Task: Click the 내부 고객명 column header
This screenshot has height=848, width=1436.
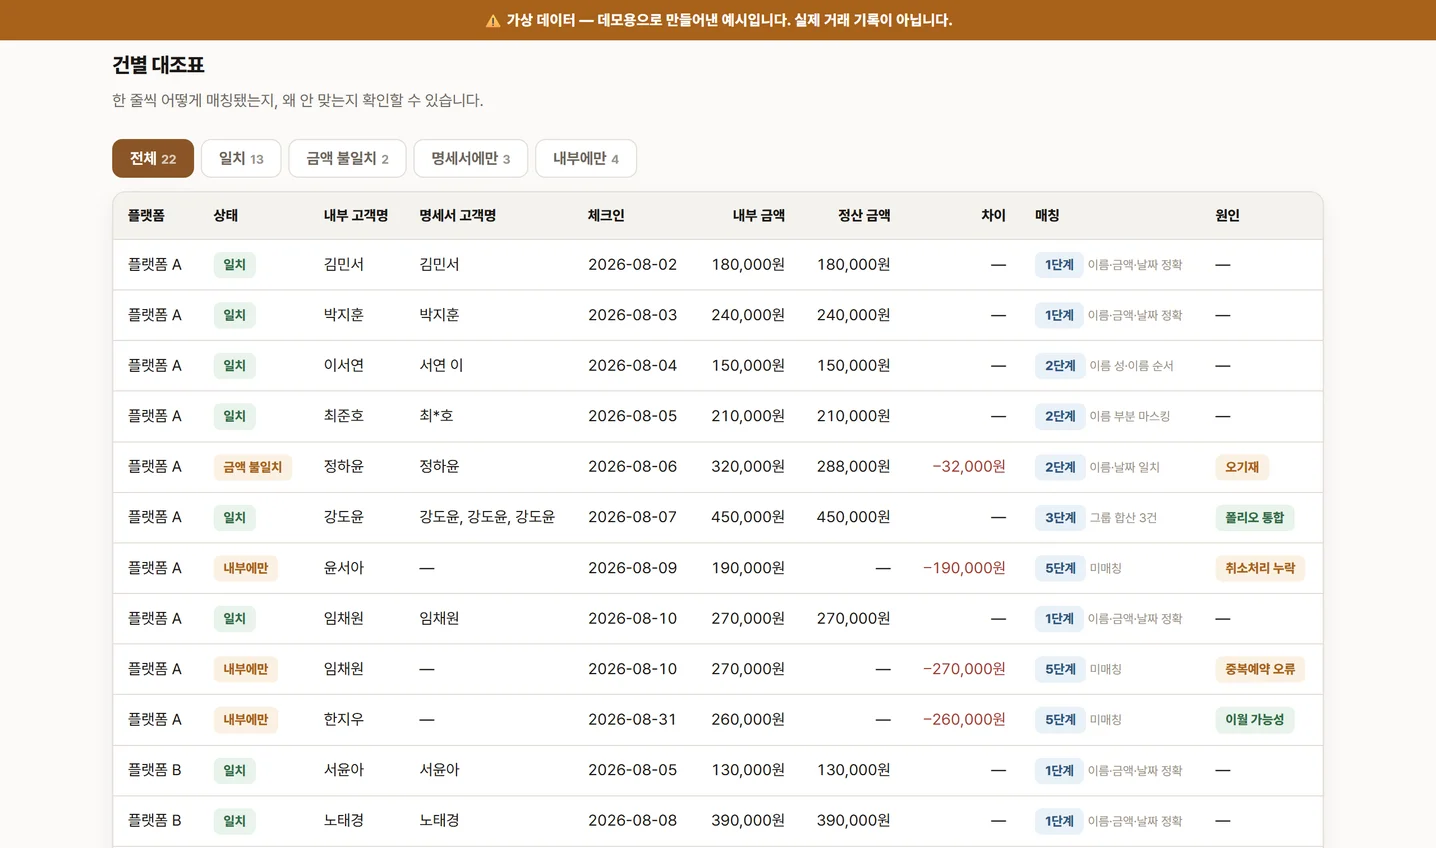Action: (356, 215)
